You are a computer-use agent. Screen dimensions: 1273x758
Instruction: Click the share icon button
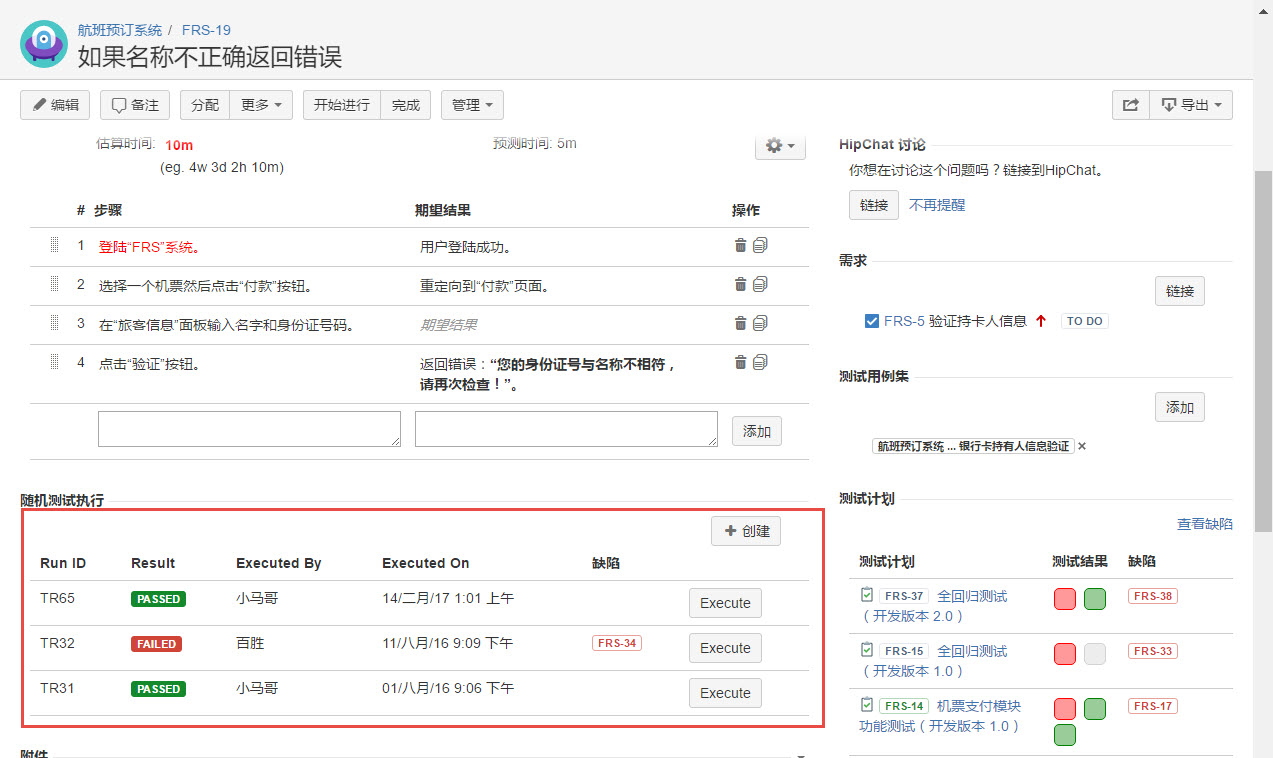(x=1130, y=105)
